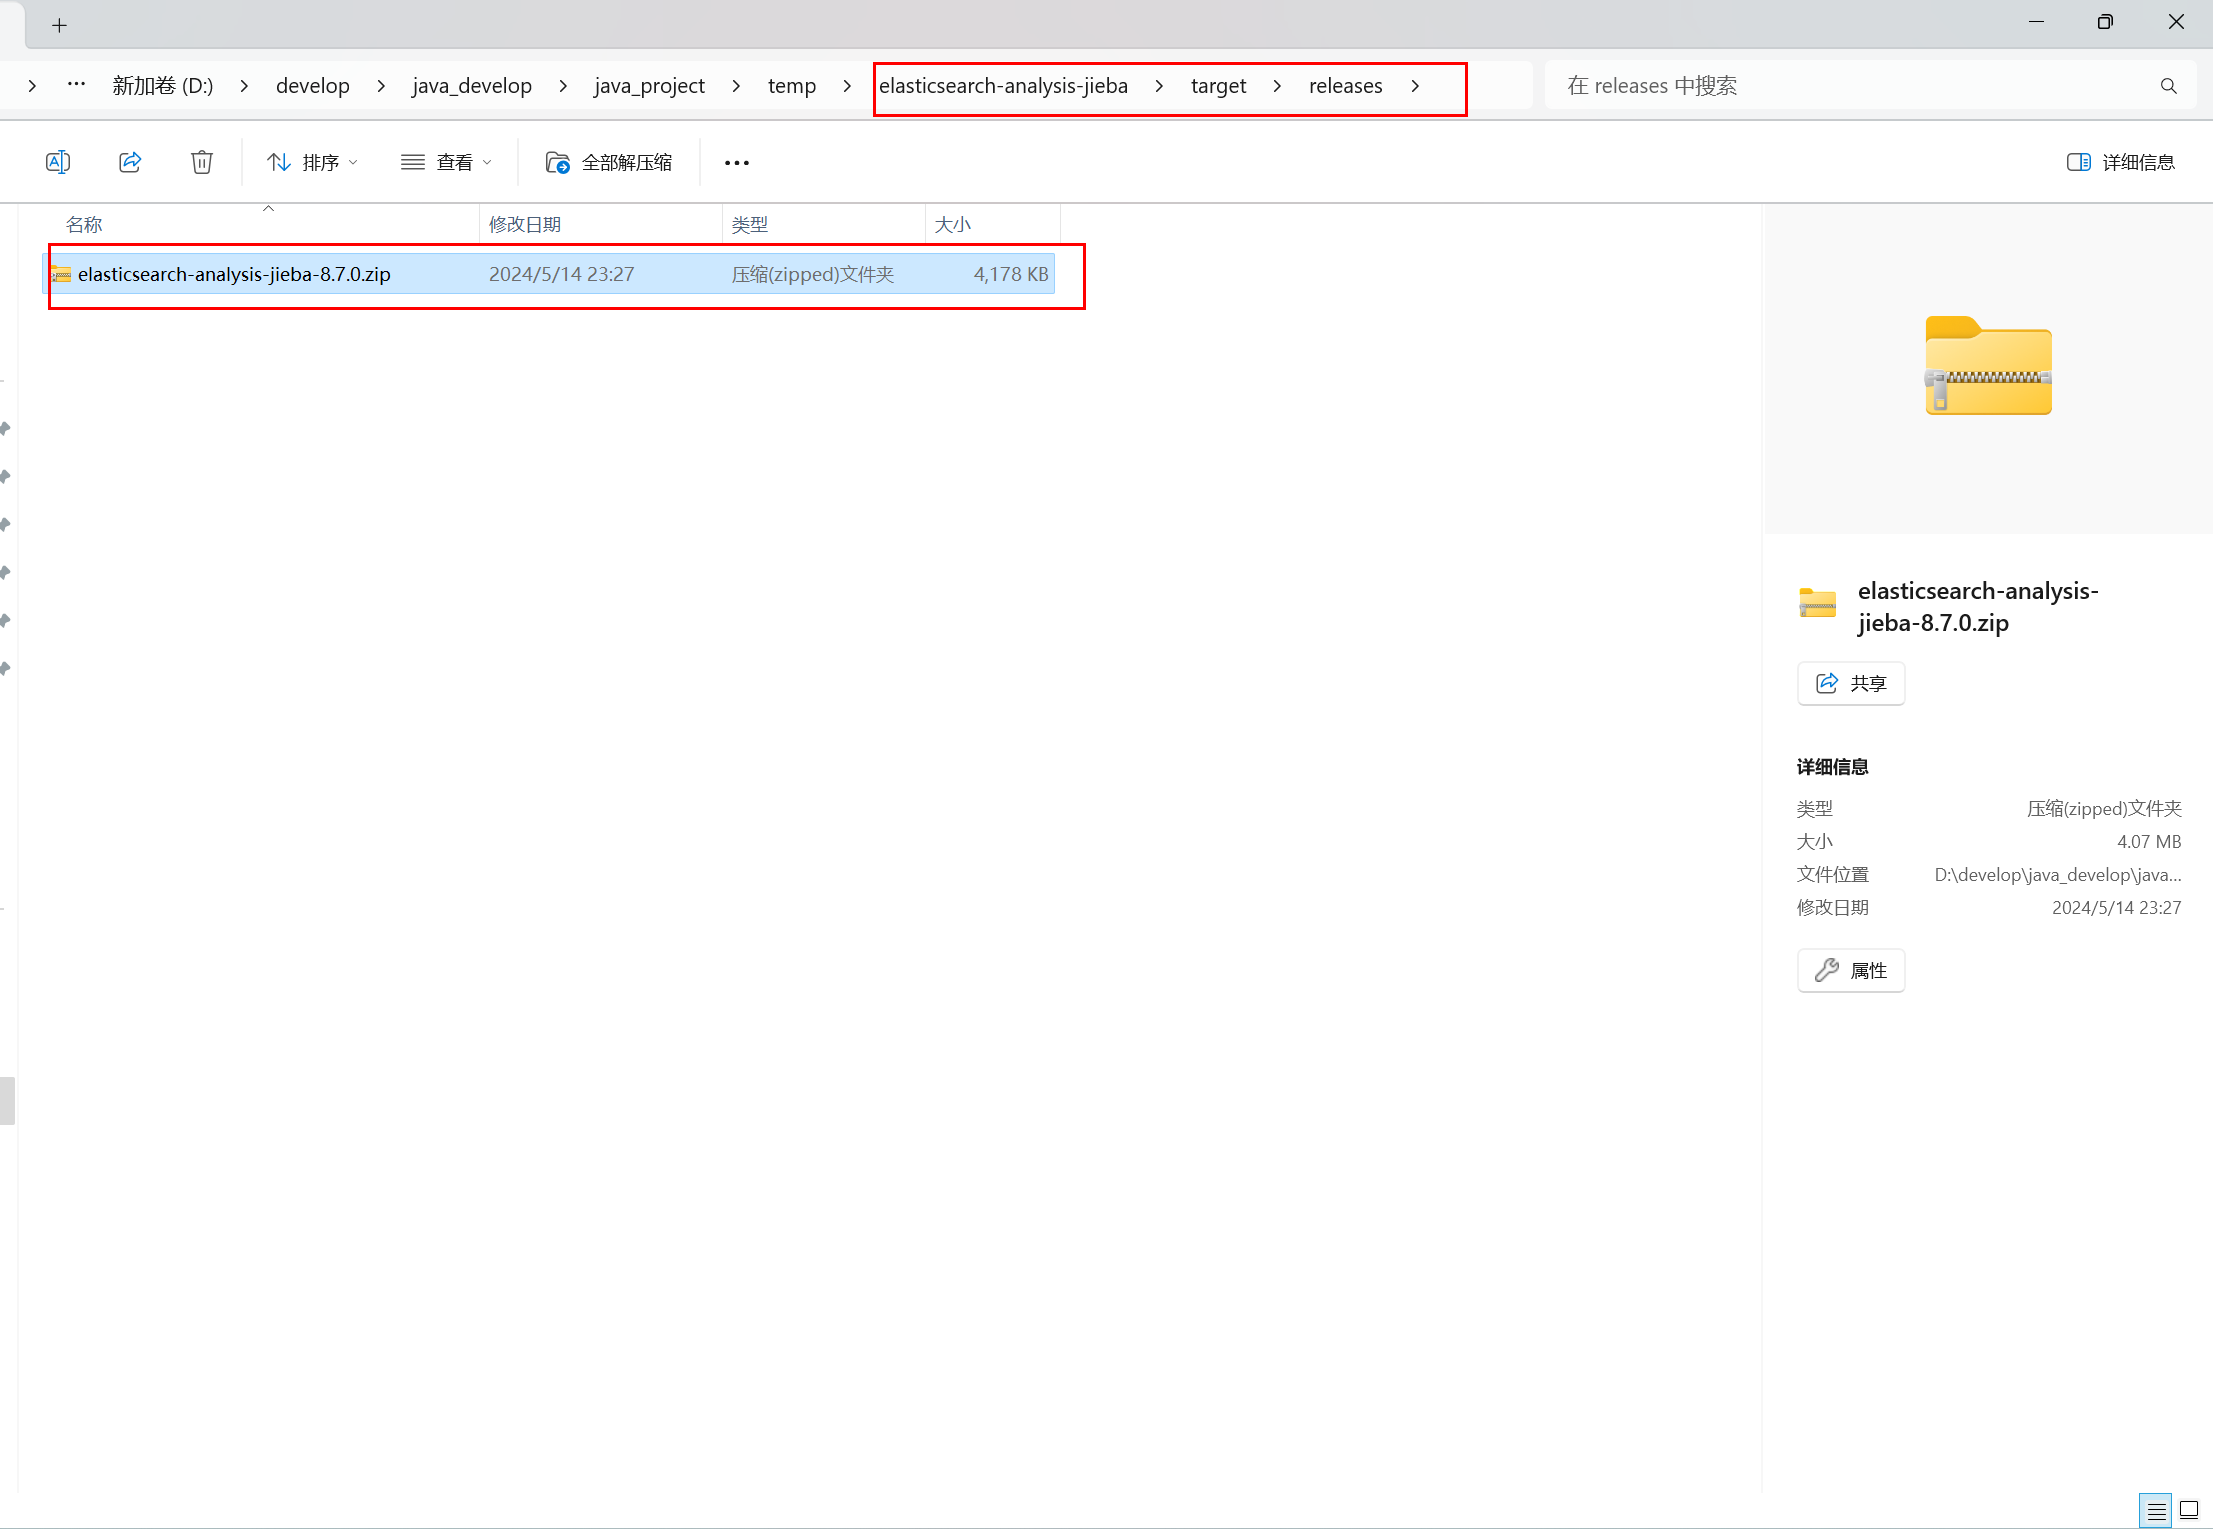The image size is (2213, 1529).
Task: Sort by Name (名称) column header
Action: click(84, 225)
